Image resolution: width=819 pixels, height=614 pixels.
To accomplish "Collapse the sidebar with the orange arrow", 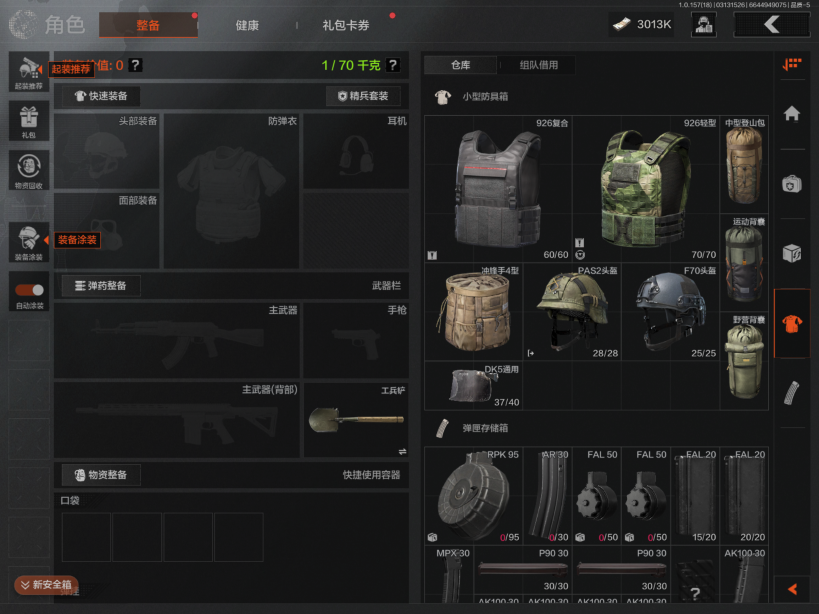I will point(792,589).
